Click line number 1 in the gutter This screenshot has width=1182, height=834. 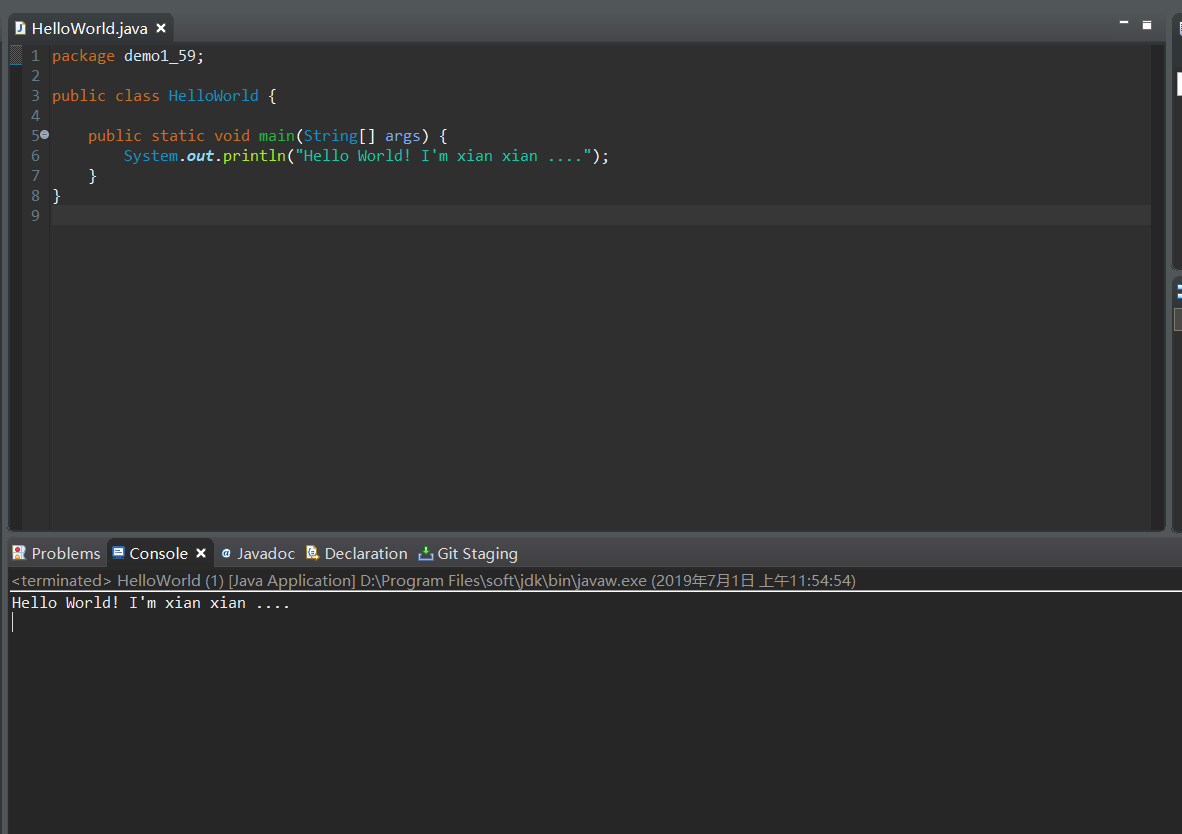coord(35,56)
